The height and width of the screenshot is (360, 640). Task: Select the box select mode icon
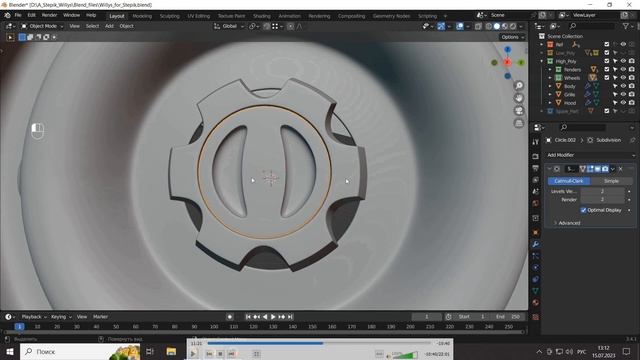pyautogui.click(x=22, y=37)
